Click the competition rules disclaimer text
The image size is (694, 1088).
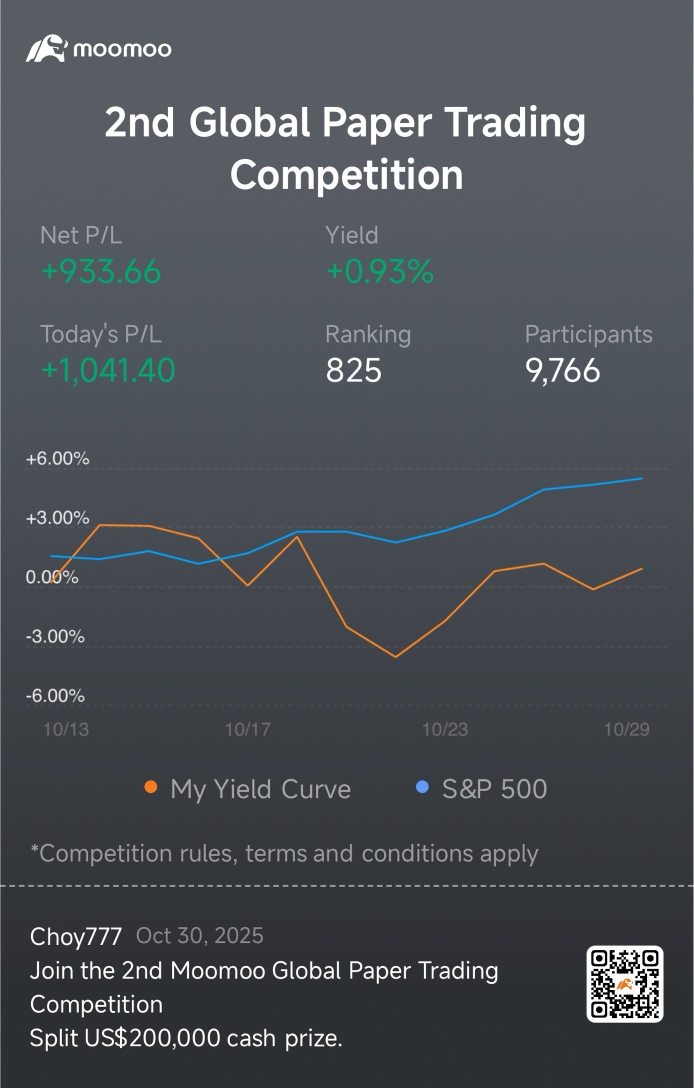(284, 853)
